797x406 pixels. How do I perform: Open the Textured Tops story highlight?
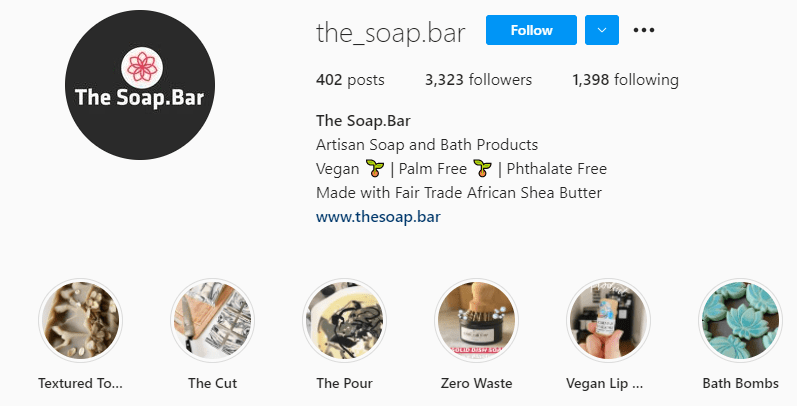(80, 321)
